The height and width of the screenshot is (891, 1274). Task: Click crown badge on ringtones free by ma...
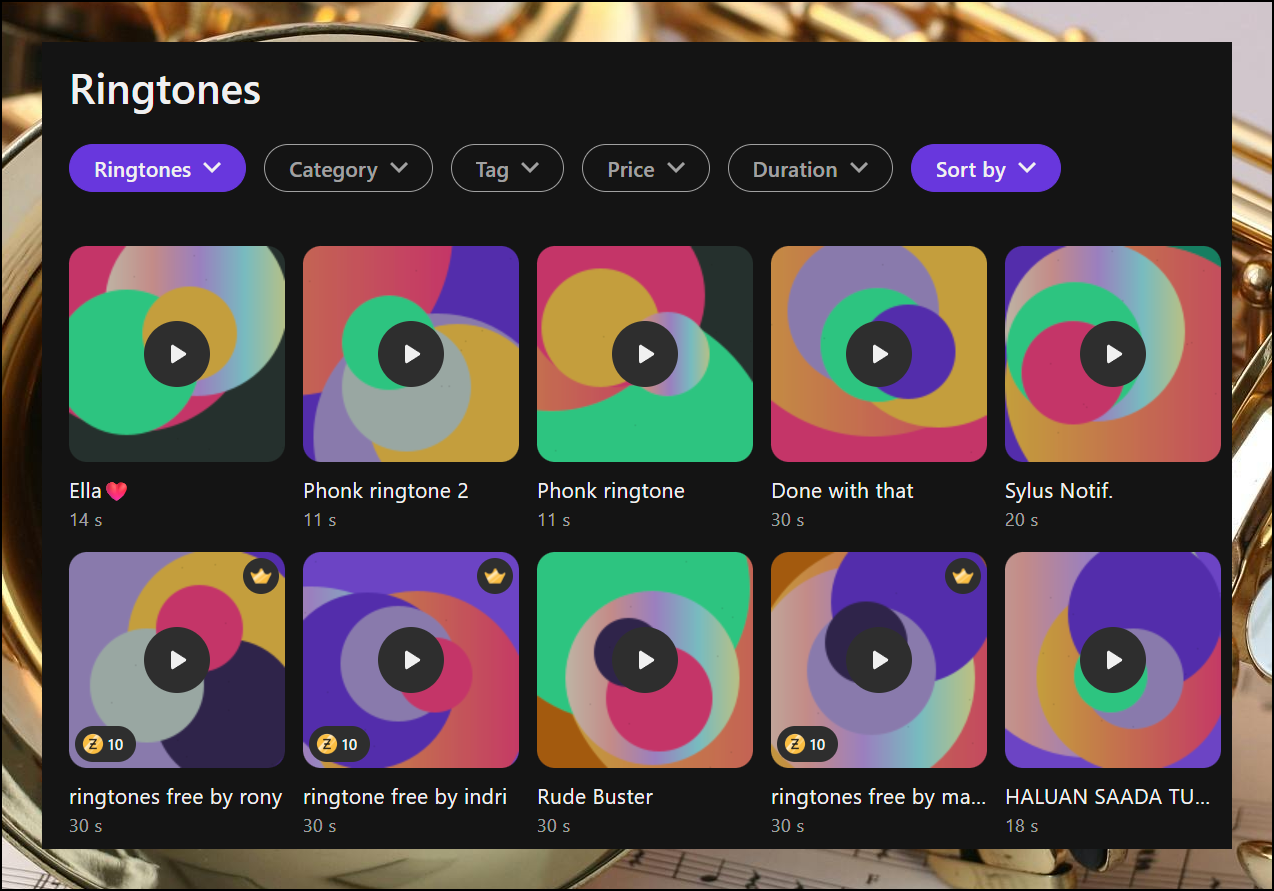click(x=963, y=576)
